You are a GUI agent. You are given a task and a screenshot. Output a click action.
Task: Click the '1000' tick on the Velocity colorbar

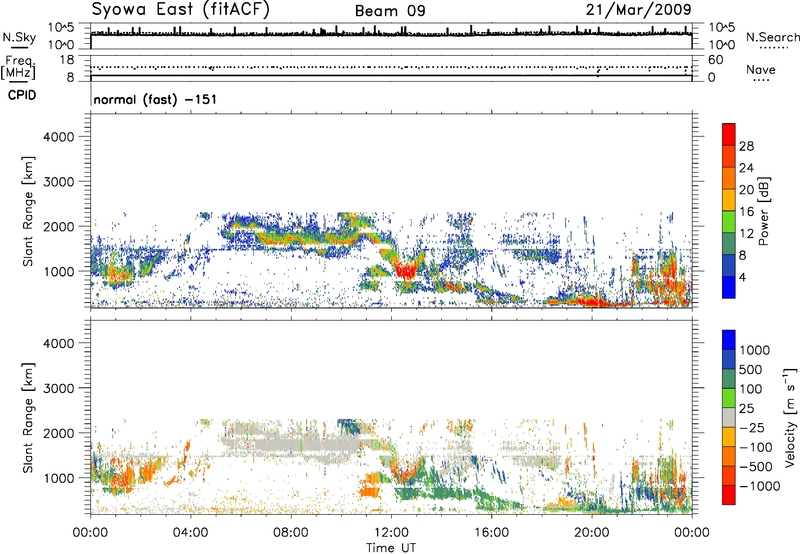point(755,350)
